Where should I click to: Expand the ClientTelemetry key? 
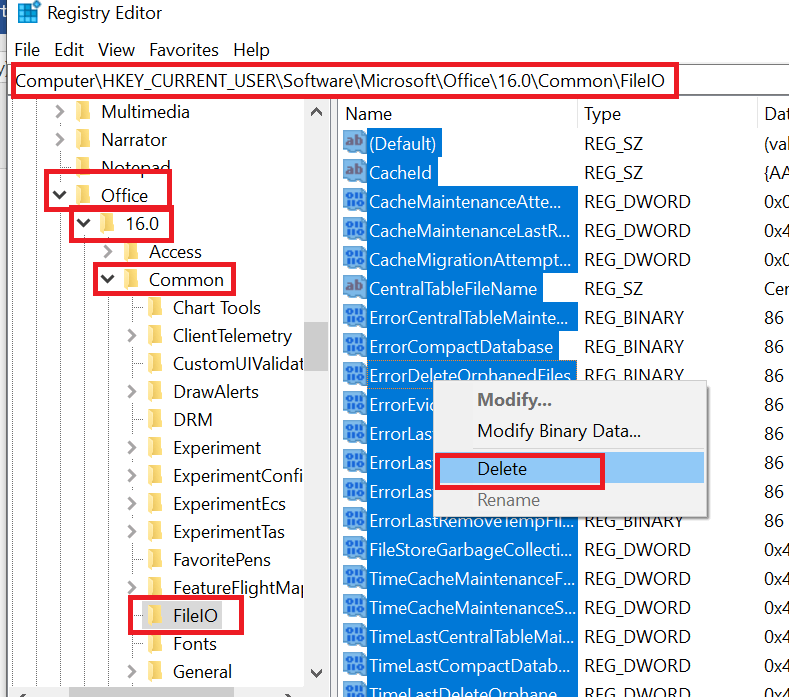tap(132, 335)
